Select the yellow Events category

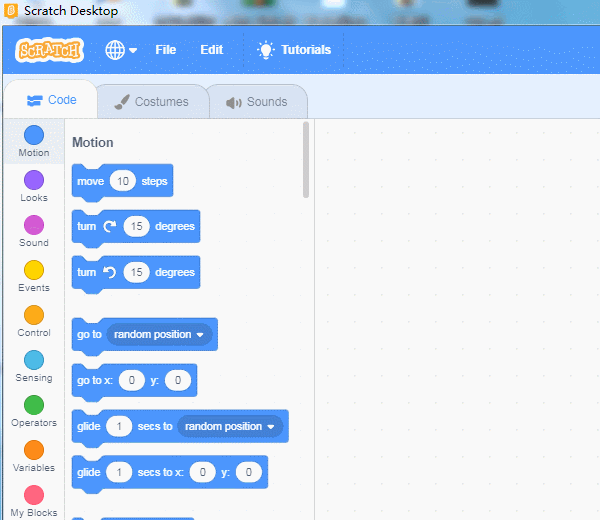tap(34, 270)
